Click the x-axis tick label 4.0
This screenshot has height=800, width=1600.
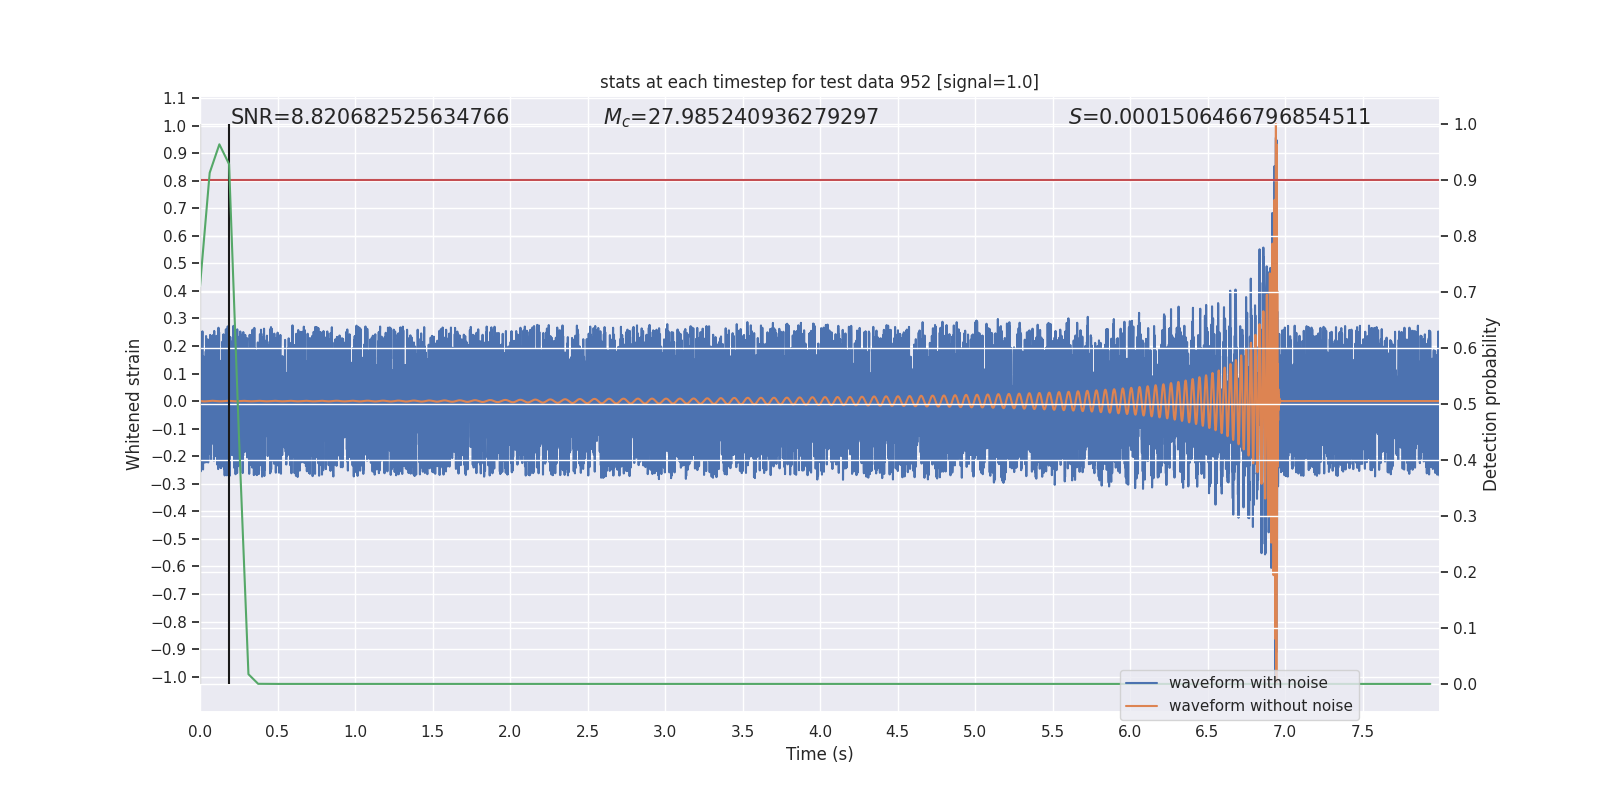click(x=820, y=732)
